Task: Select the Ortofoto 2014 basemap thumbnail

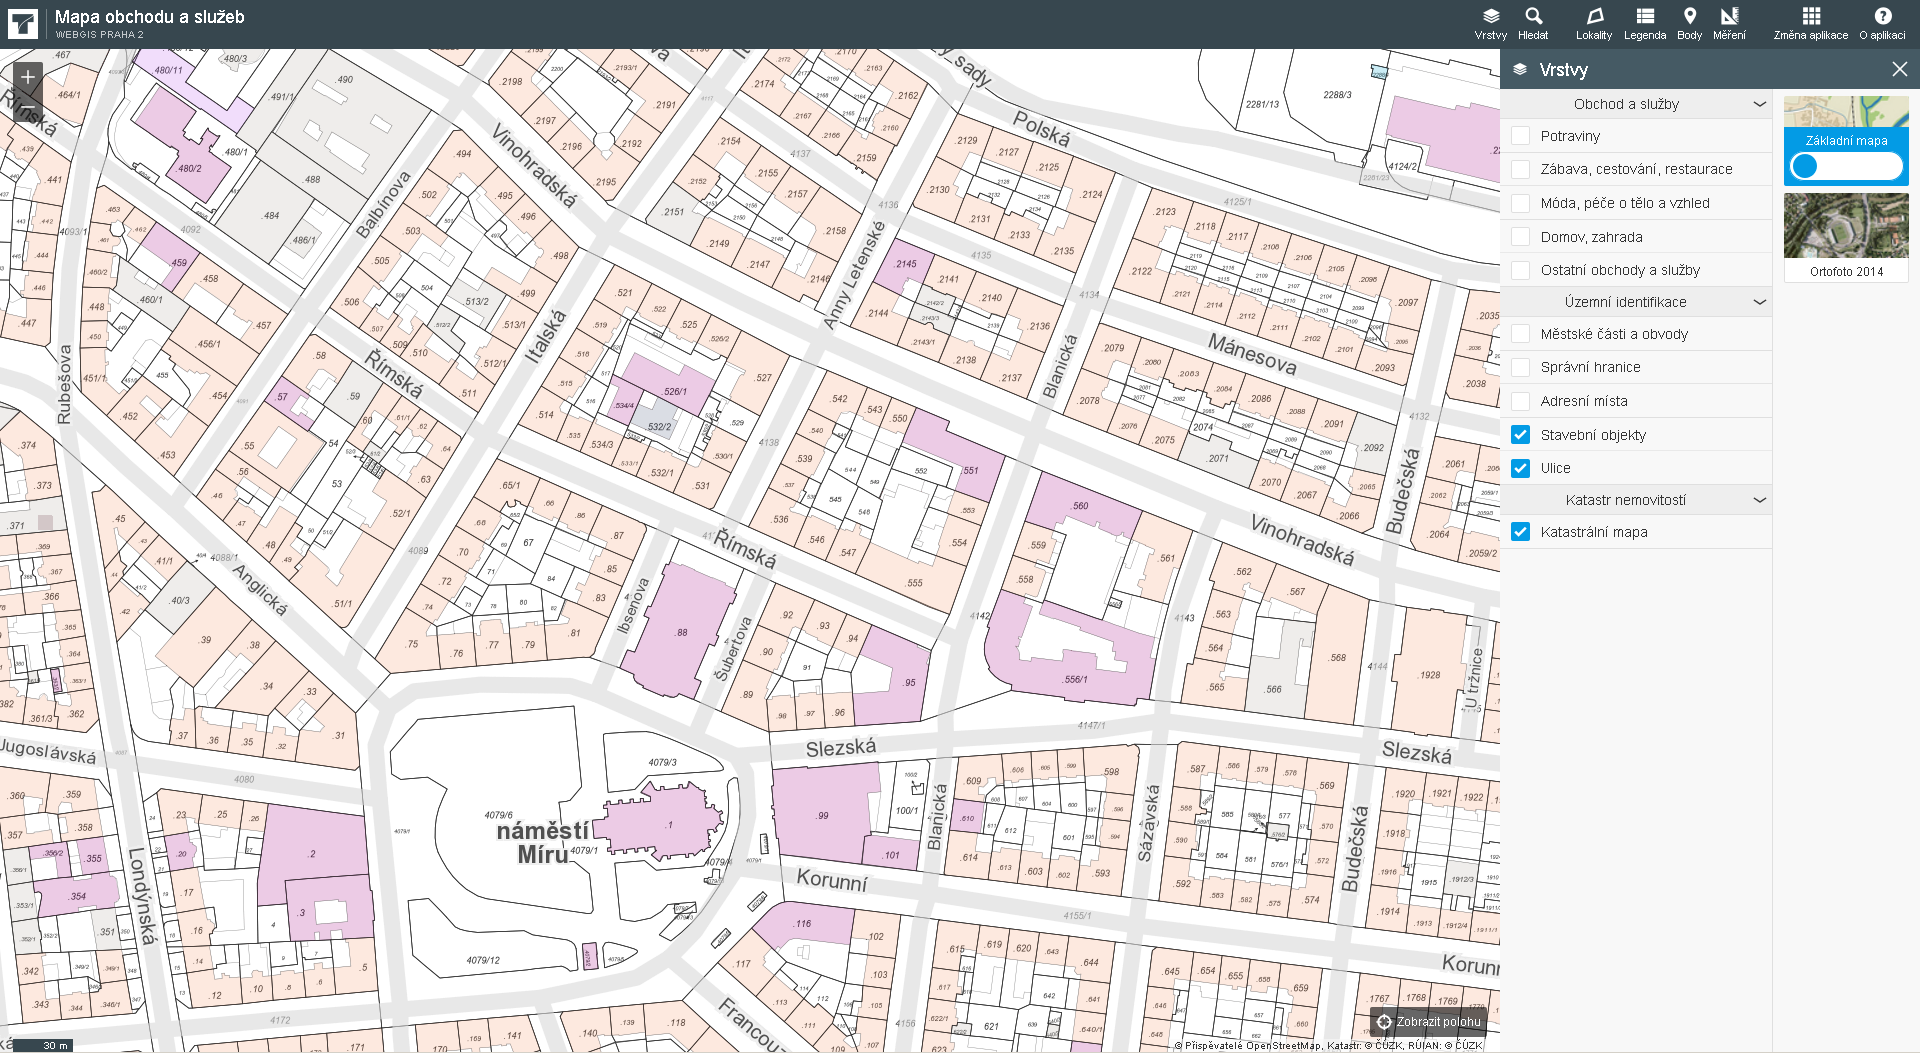Action: [1846, 238]
